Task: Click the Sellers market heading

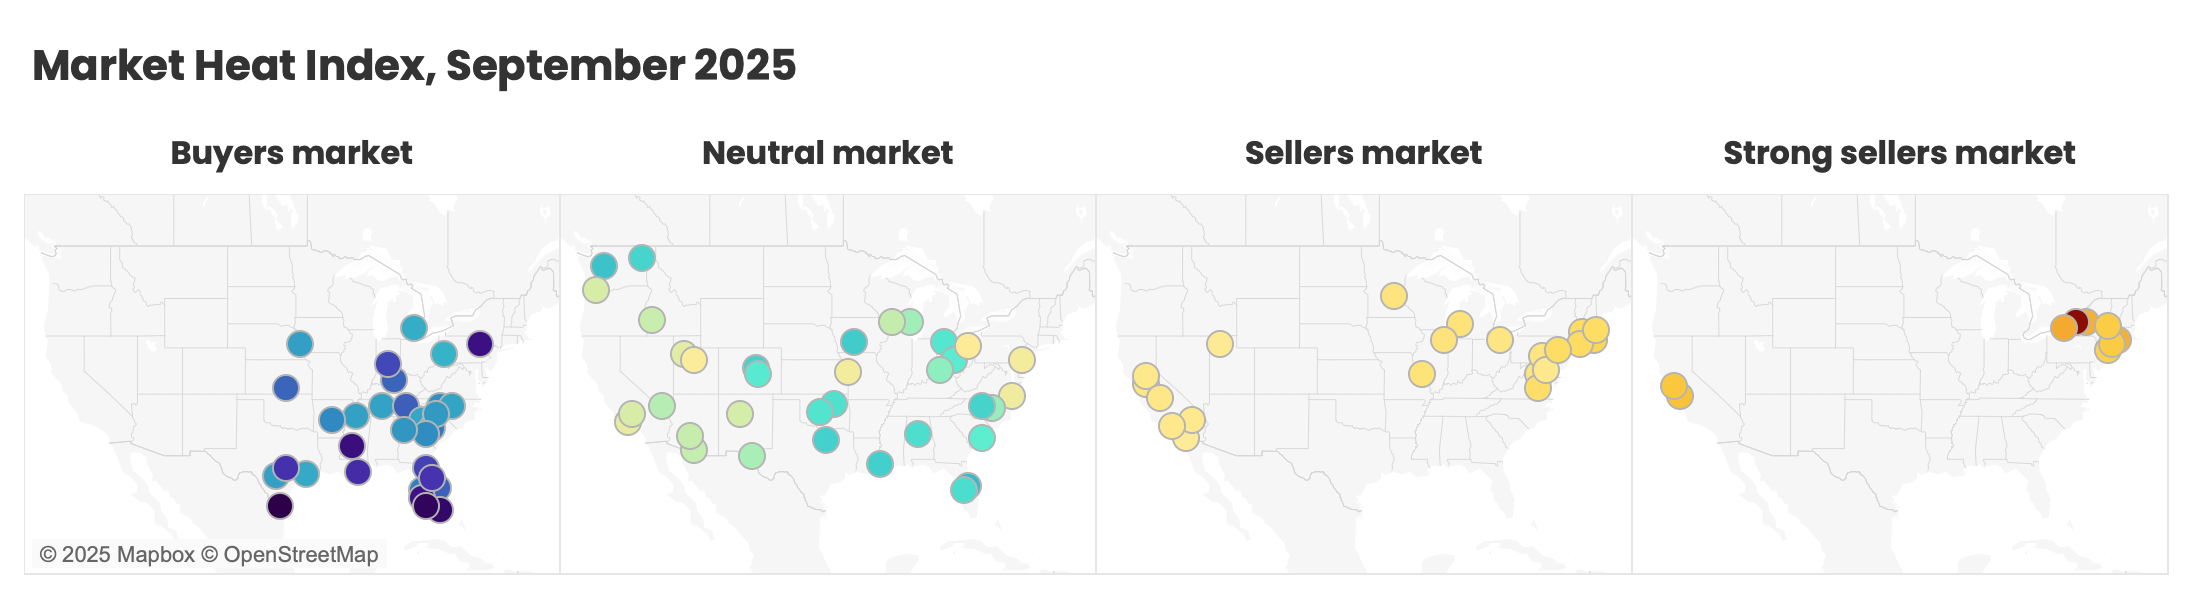Action: click(1363, 153)
